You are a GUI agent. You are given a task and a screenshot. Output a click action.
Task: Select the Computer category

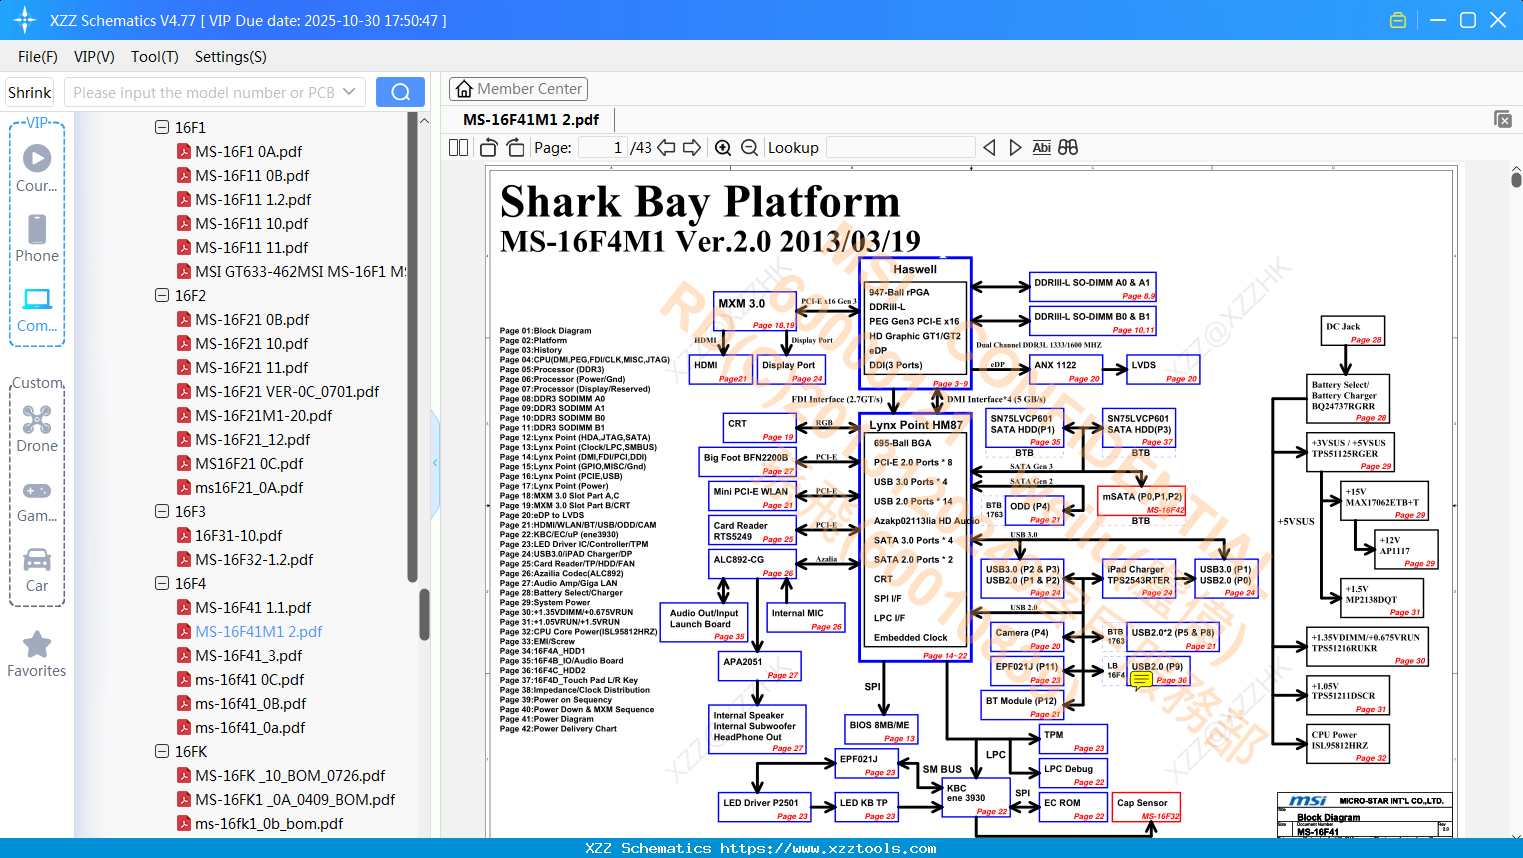[37, 309]
